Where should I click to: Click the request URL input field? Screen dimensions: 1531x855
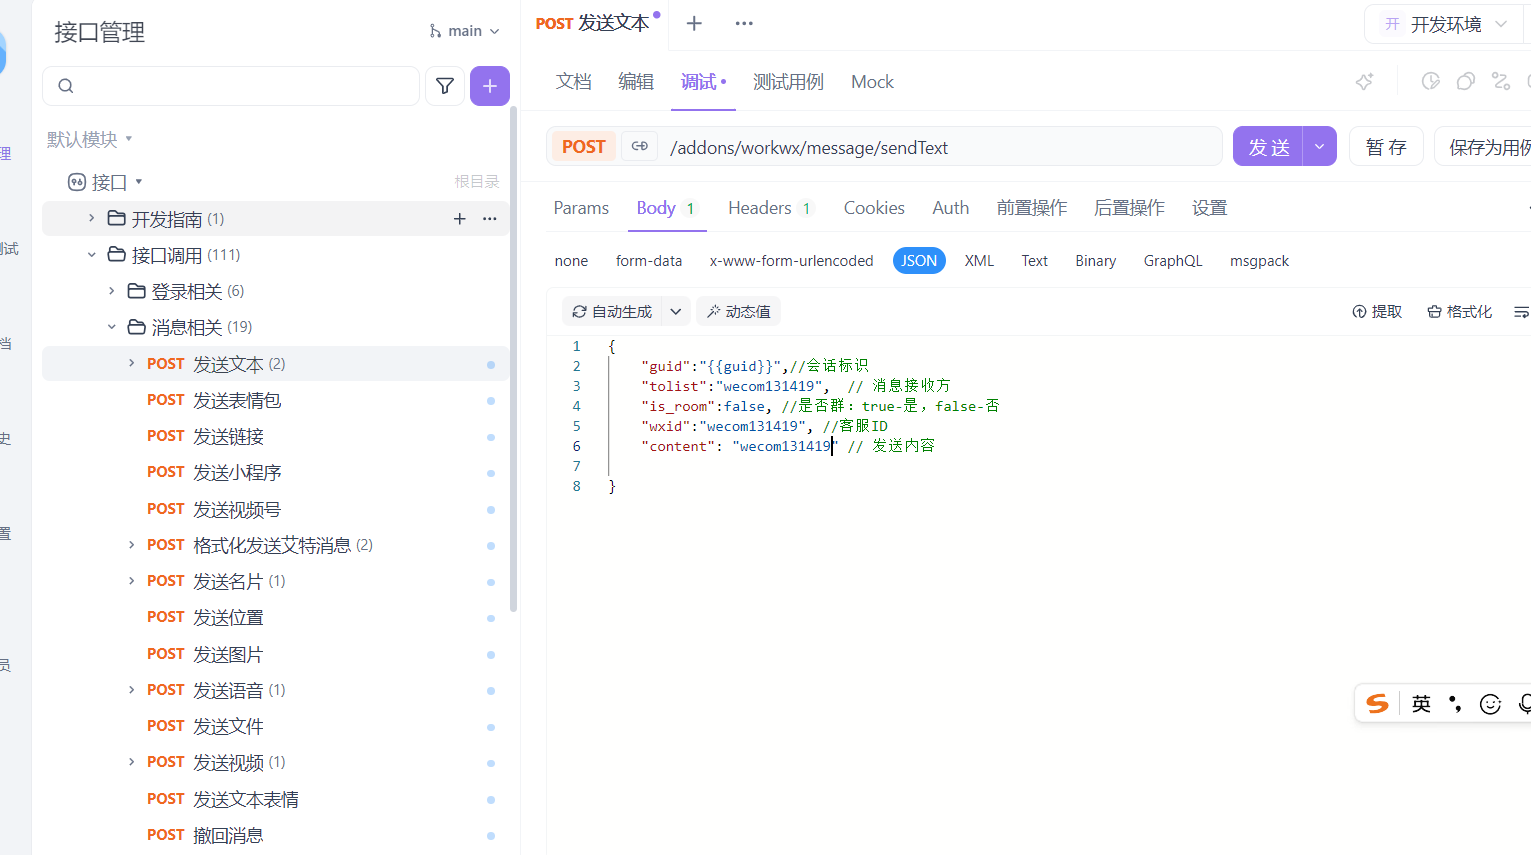[940, 147]
